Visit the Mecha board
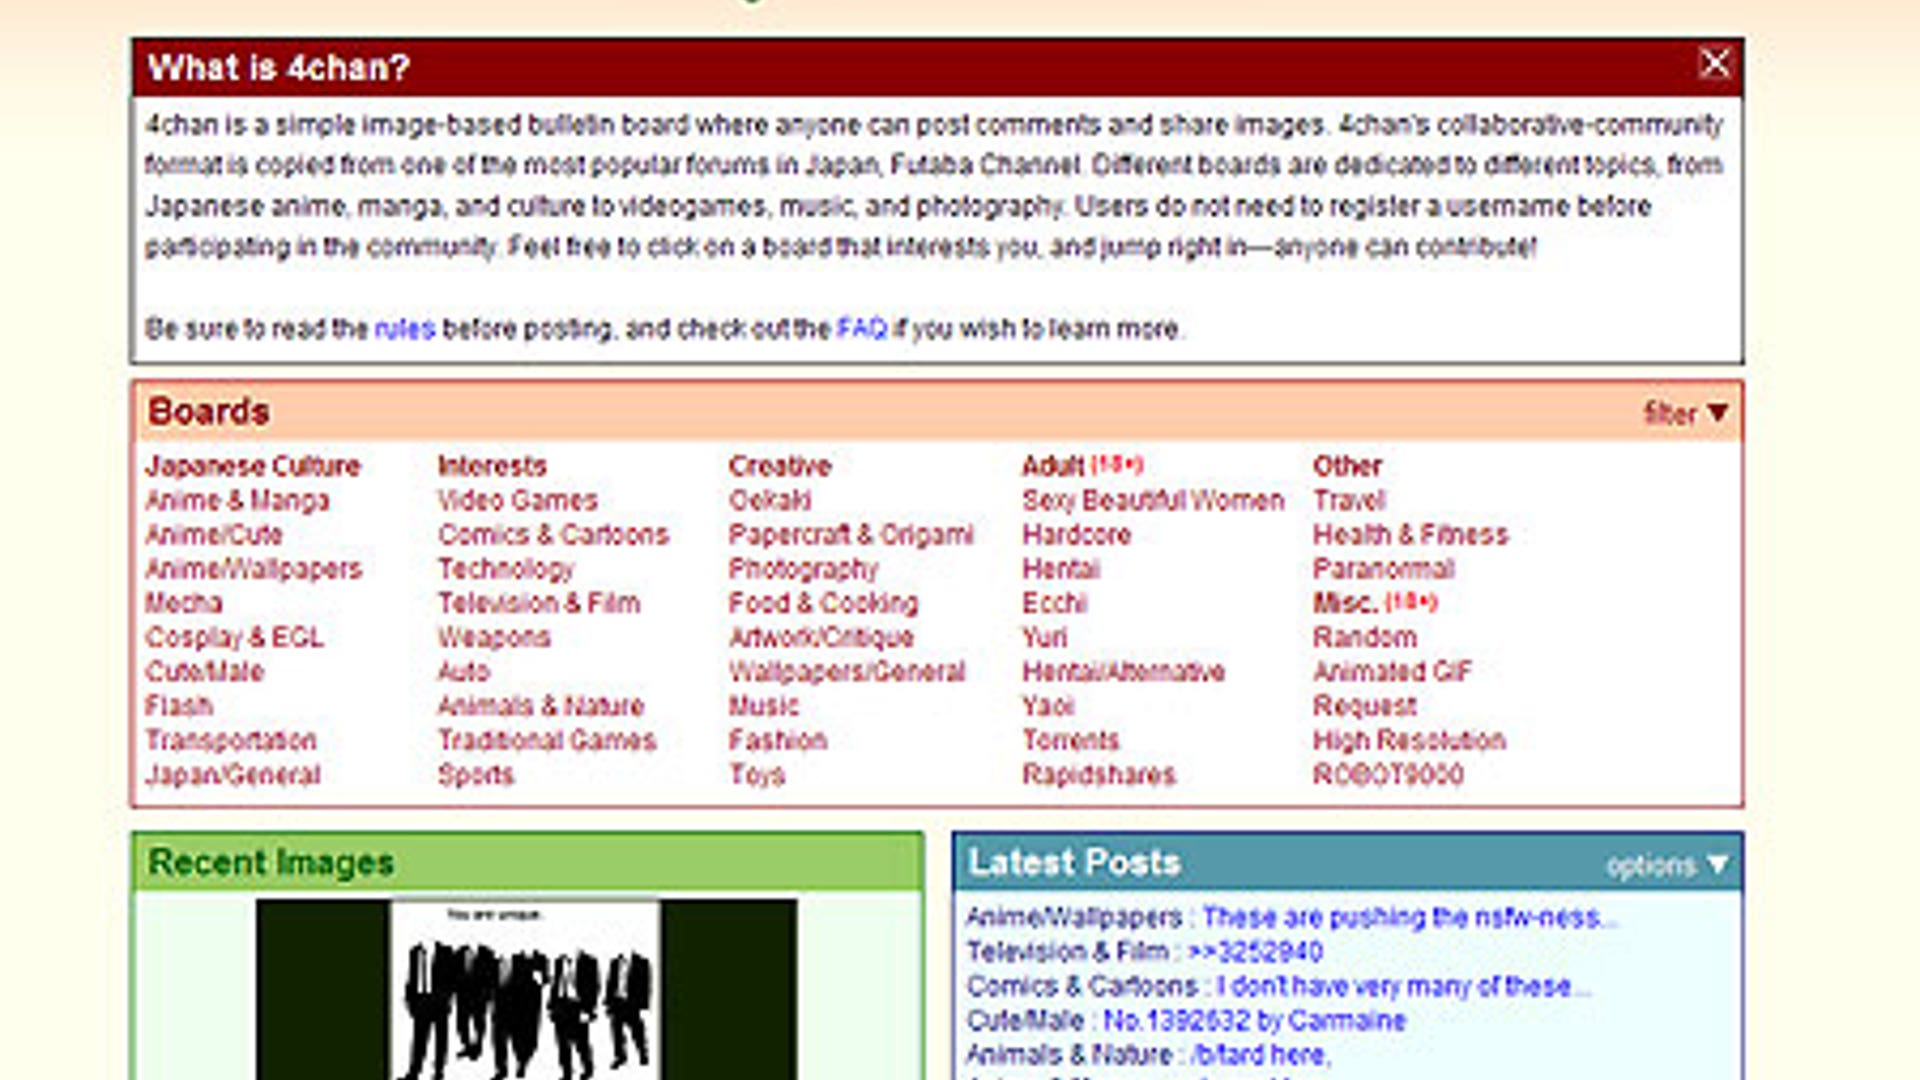1920x1080 pixels. click(184, 603)
